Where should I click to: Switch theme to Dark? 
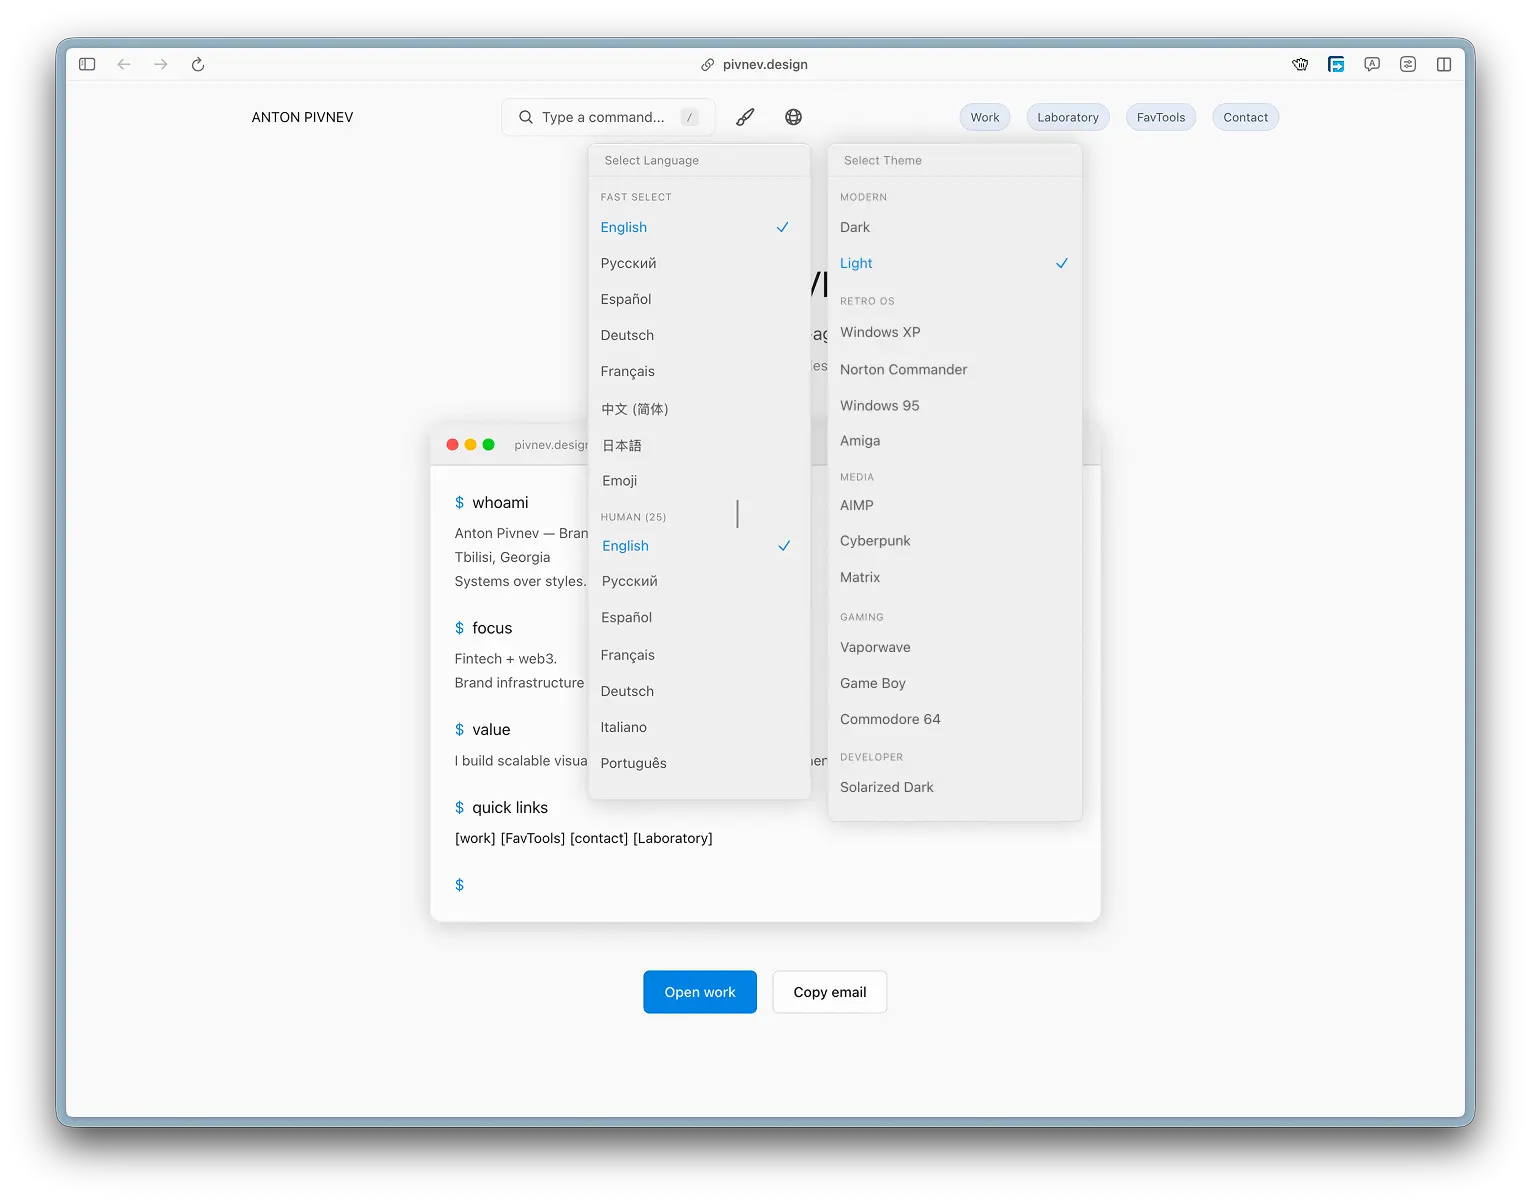tap(855, 227)
